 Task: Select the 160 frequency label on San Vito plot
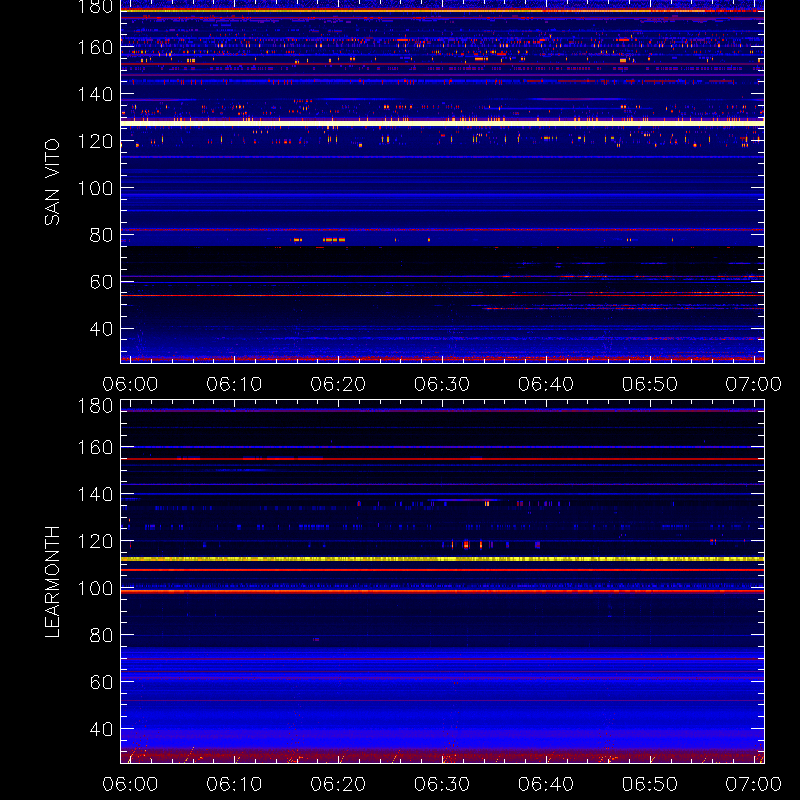pyautogui.click(x=95, y=47)
